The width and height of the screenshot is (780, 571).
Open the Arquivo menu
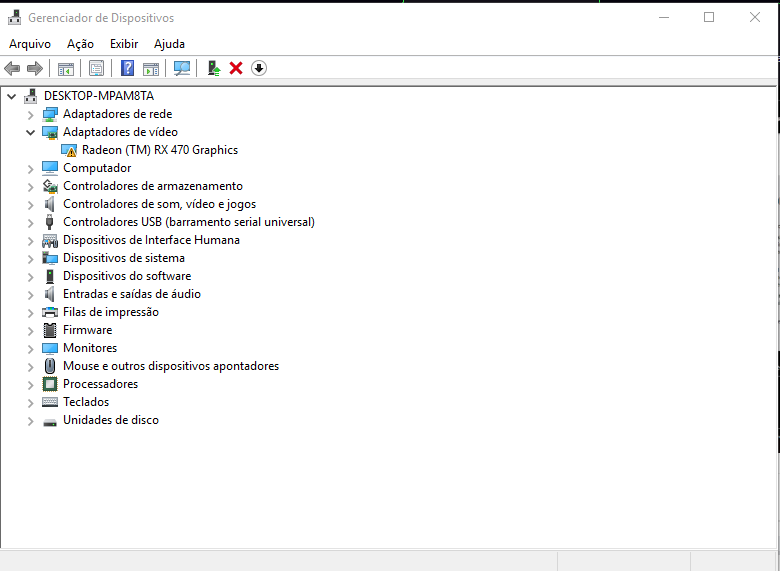(30, 44)
